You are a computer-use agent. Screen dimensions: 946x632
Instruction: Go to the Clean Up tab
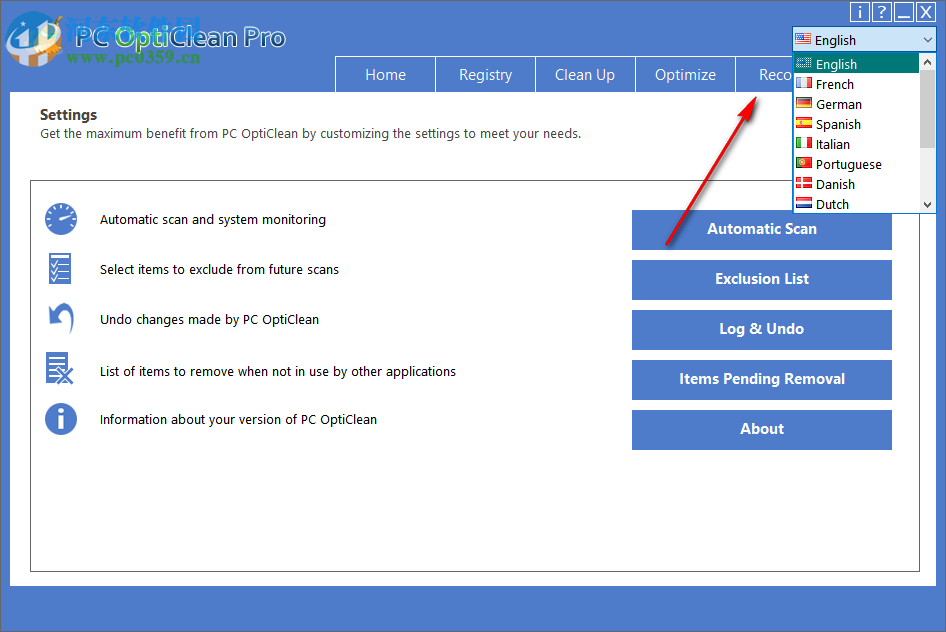click(x=585, y=74)
